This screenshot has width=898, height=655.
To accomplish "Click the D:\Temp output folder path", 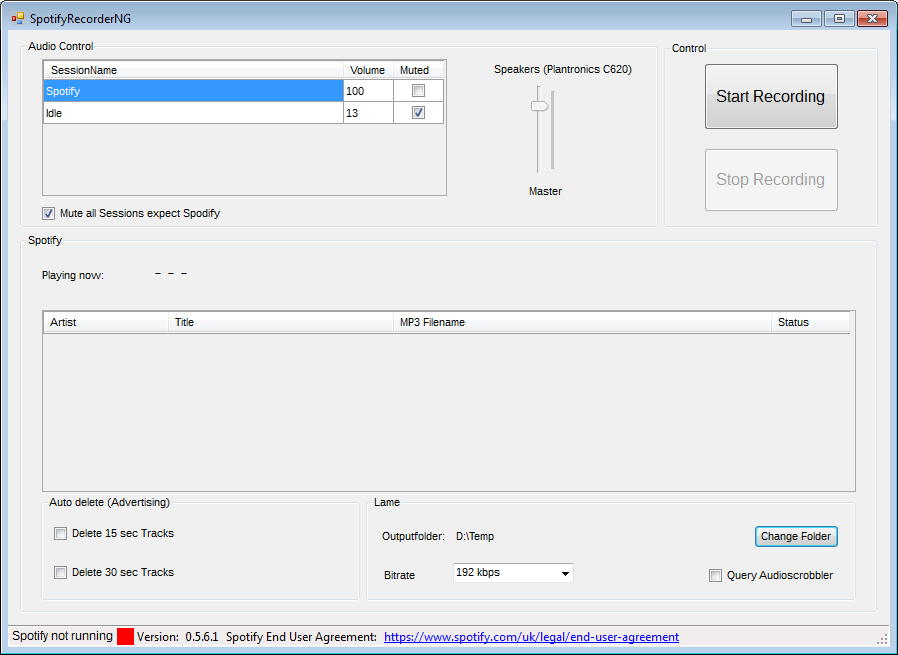I will click(475, 536).
